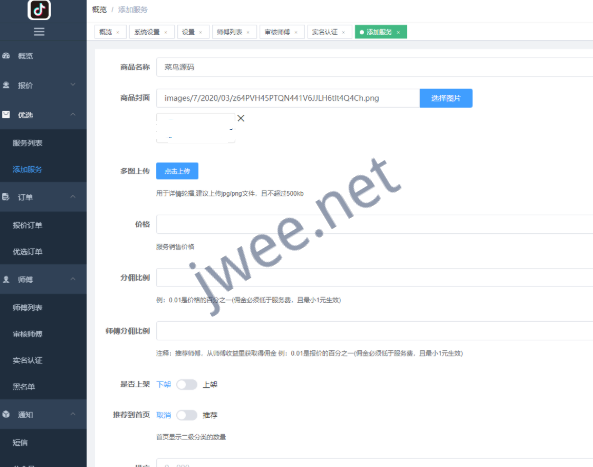This screenshot has width=593, height=467.
Task: Toggle the 是否上架 switch
Action: pyautogui.click(x=186, y=384)
